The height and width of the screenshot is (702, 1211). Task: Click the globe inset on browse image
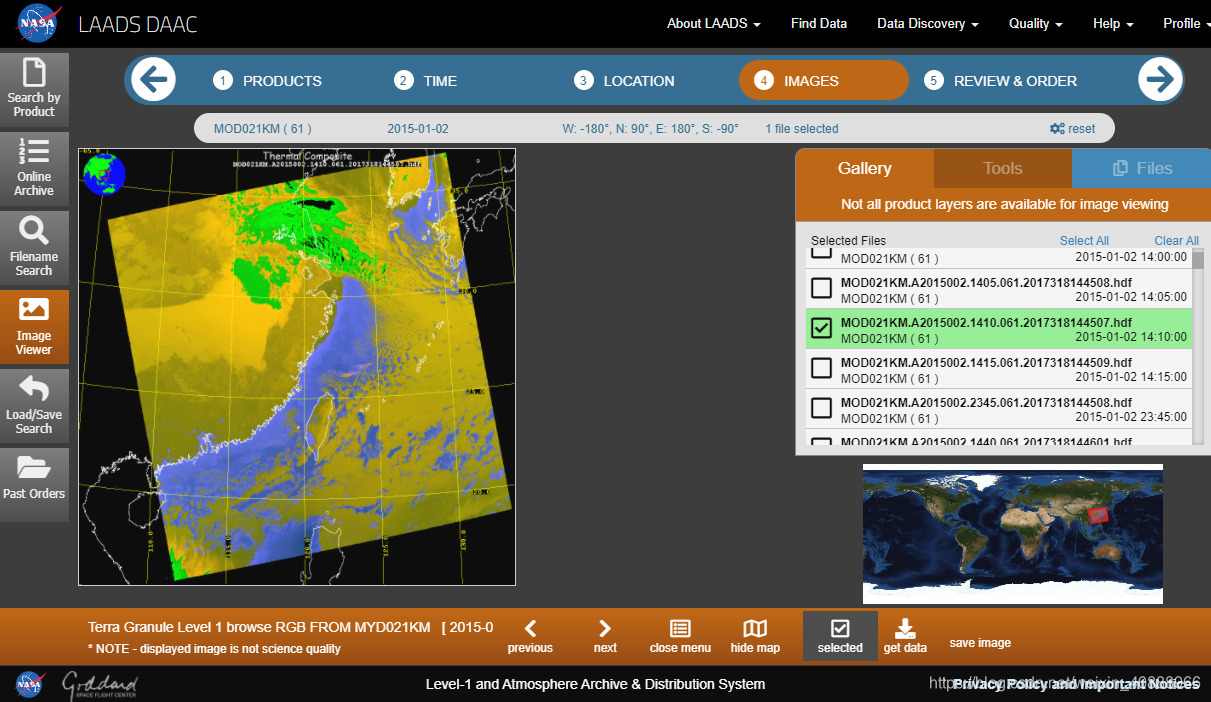tap(105, 174)
